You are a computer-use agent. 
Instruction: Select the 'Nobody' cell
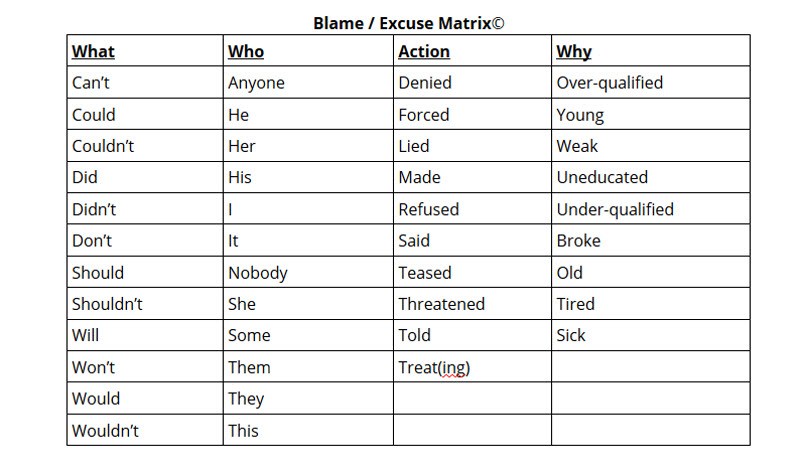coord(258,273)
